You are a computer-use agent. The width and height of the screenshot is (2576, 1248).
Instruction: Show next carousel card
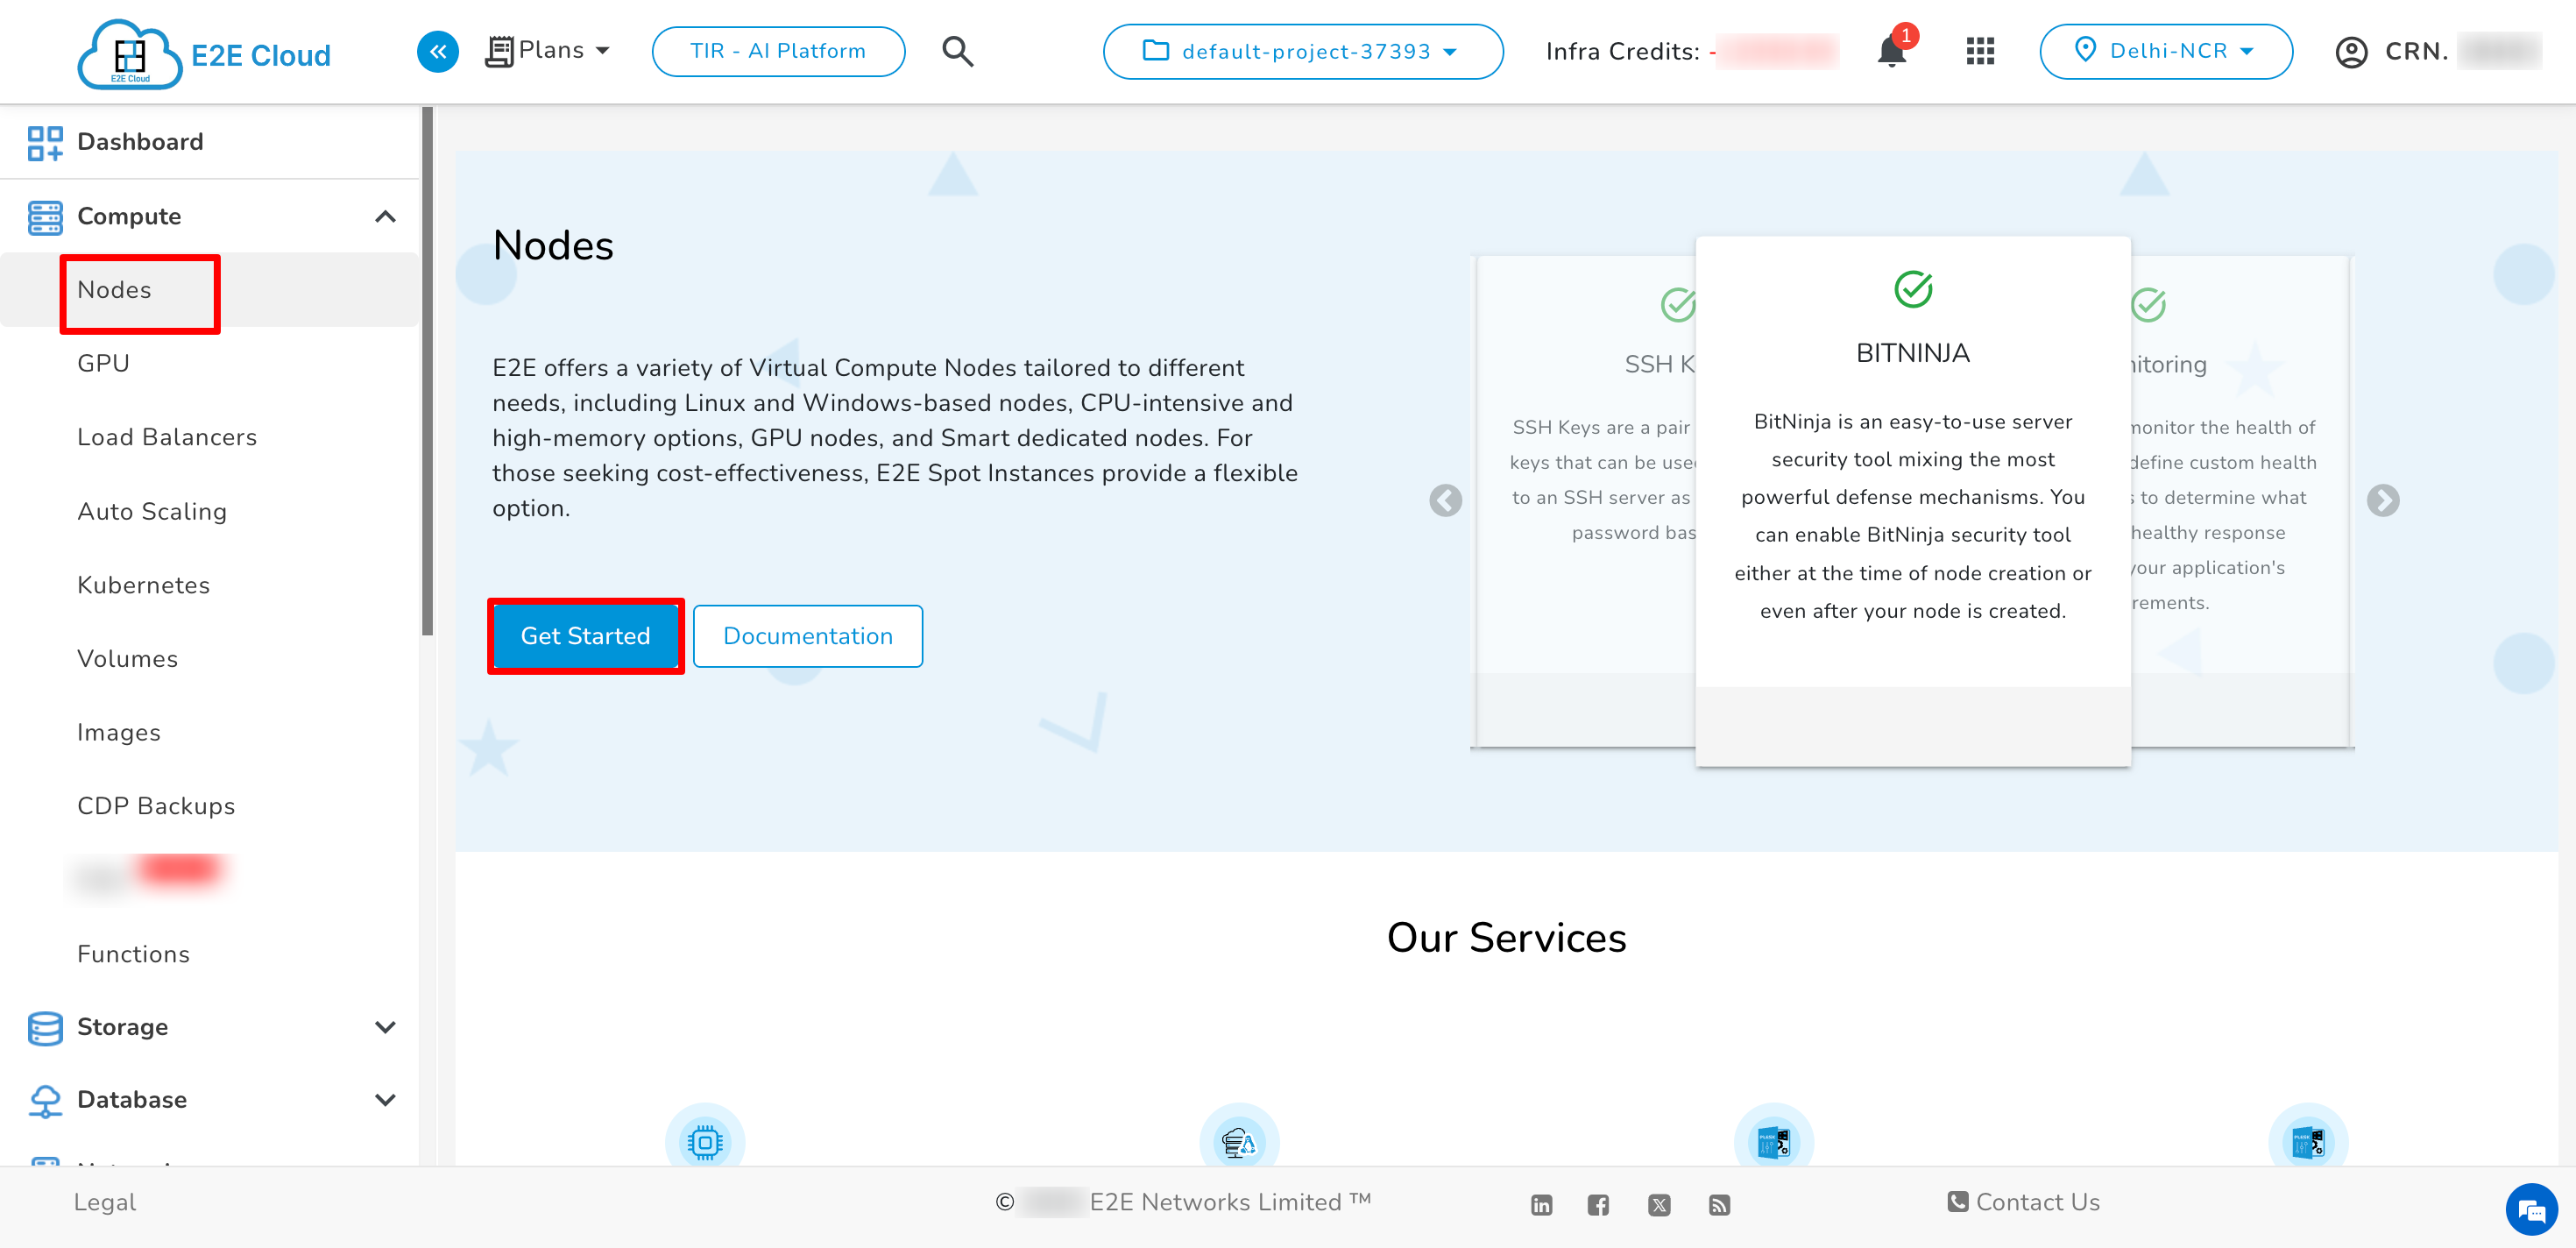click(x=2382, y=500)
